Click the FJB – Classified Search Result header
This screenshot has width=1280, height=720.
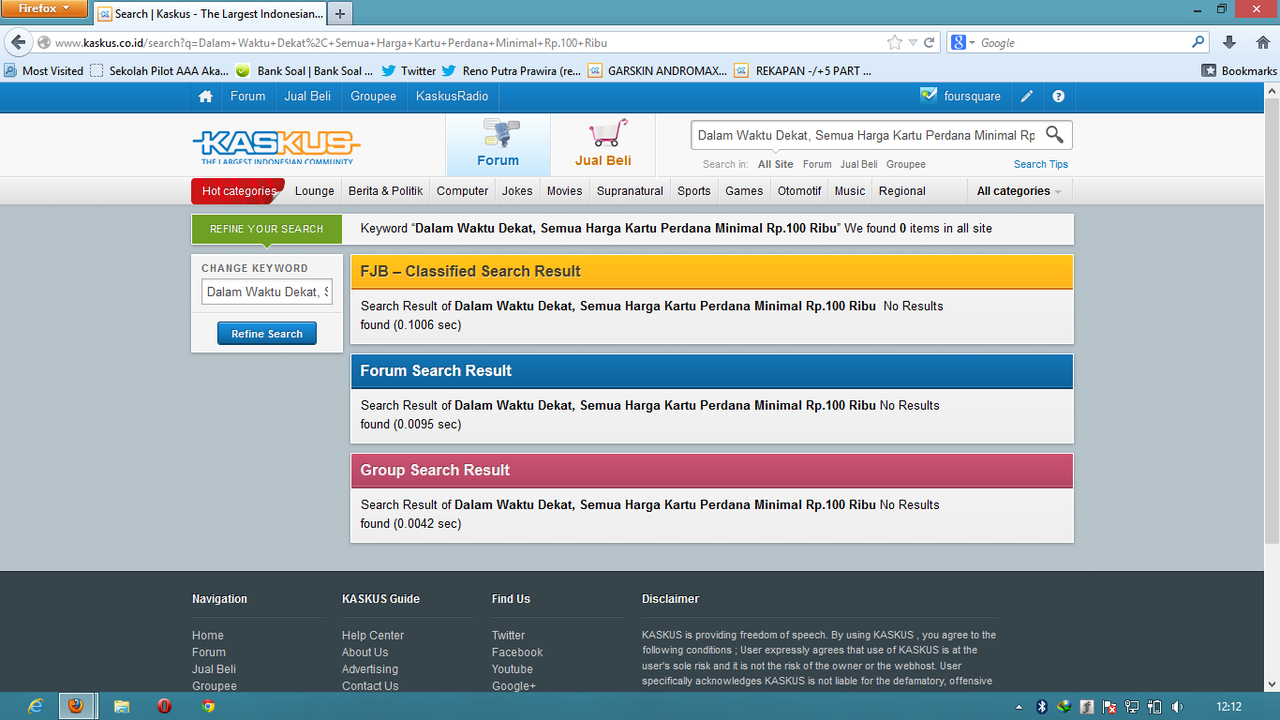point(712,272)
